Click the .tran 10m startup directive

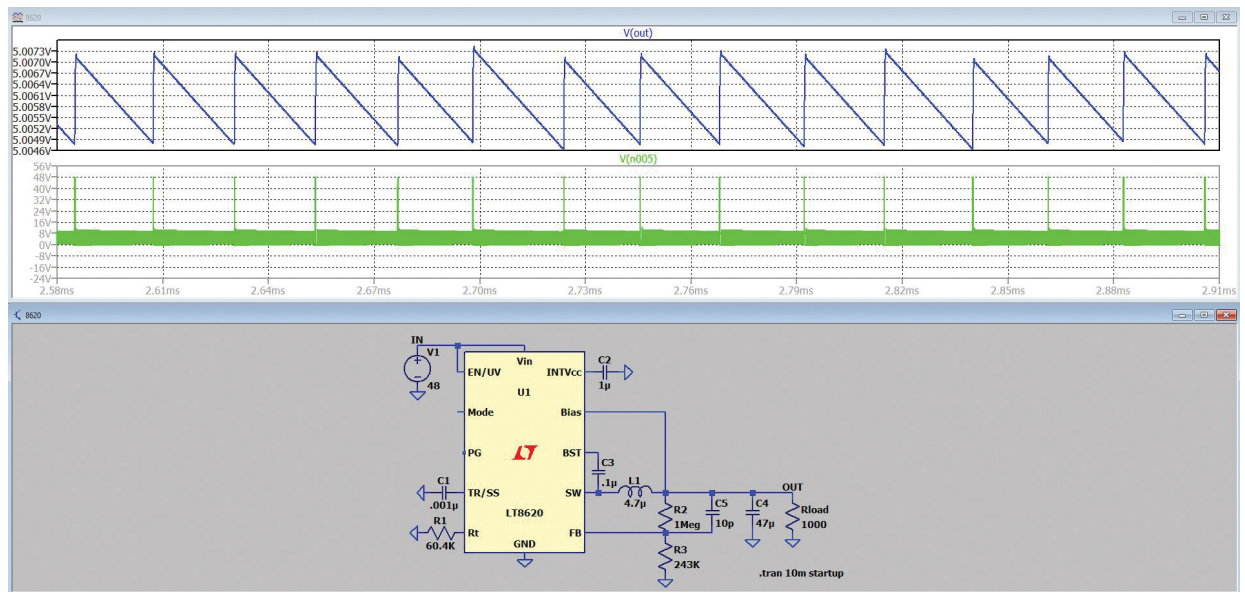(x=800, y=573)
